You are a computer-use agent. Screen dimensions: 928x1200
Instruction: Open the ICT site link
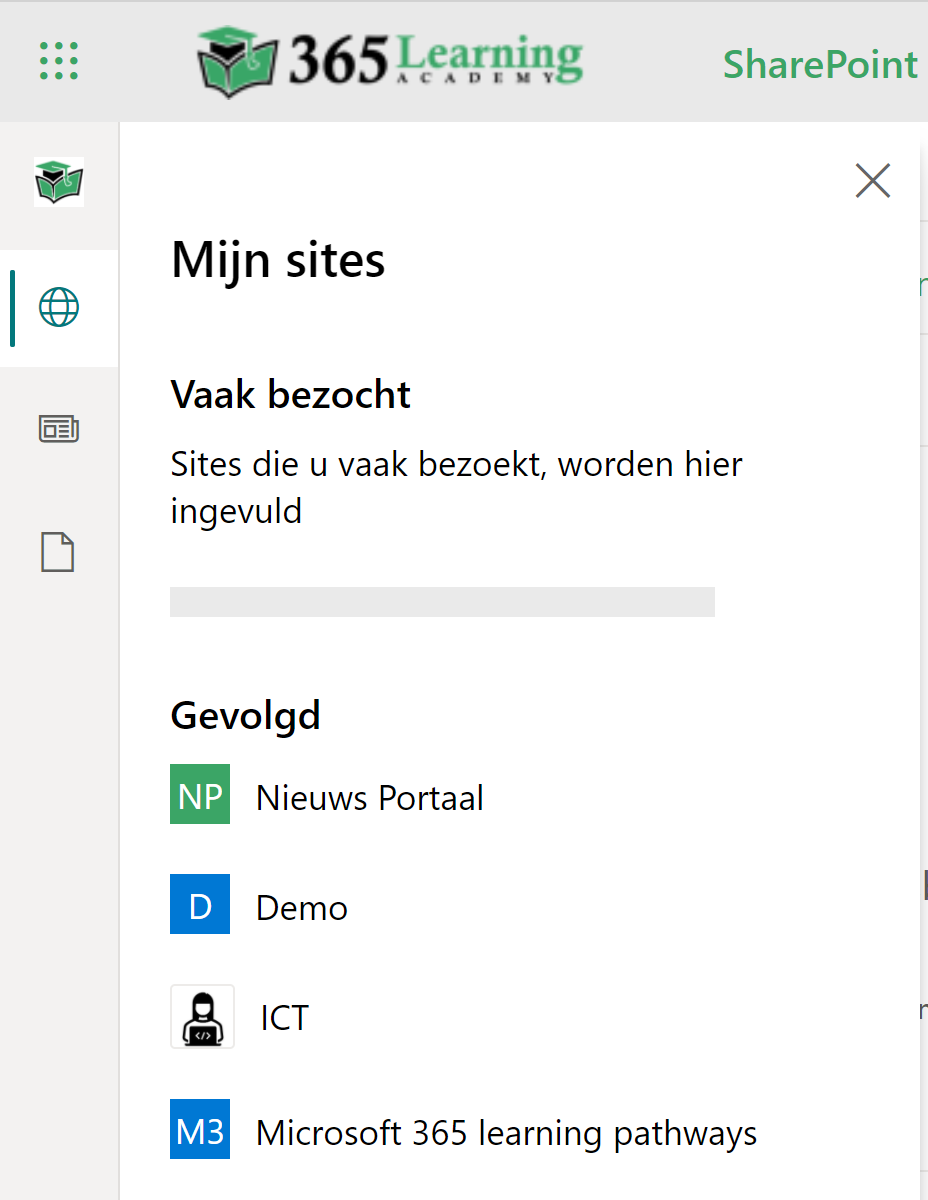click(285, 1018)
